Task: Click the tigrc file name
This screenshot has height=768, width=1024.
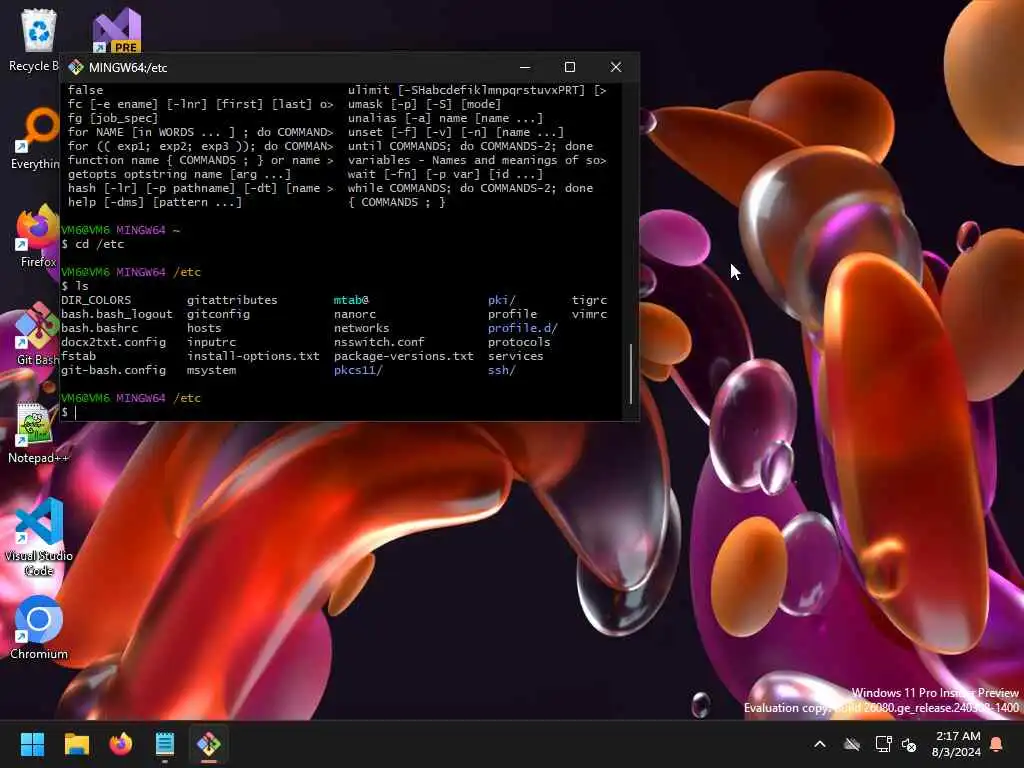Action: 589,300
